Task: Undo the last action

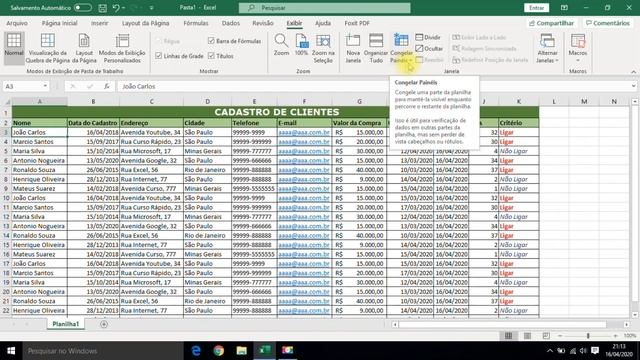Action: pyautogui.click(x=116, y=8)
